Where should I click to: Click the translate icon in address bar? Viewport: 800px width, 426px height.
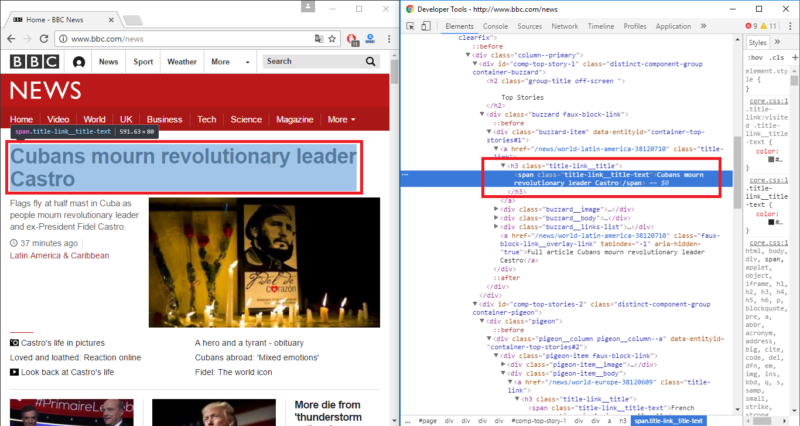point(319,39)
